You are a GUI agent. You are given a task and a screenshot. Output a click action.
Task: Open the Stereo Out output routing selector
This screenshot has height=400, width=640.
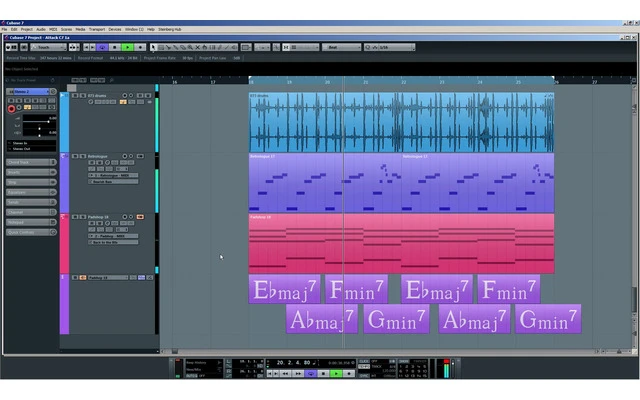tap(31, 149)
